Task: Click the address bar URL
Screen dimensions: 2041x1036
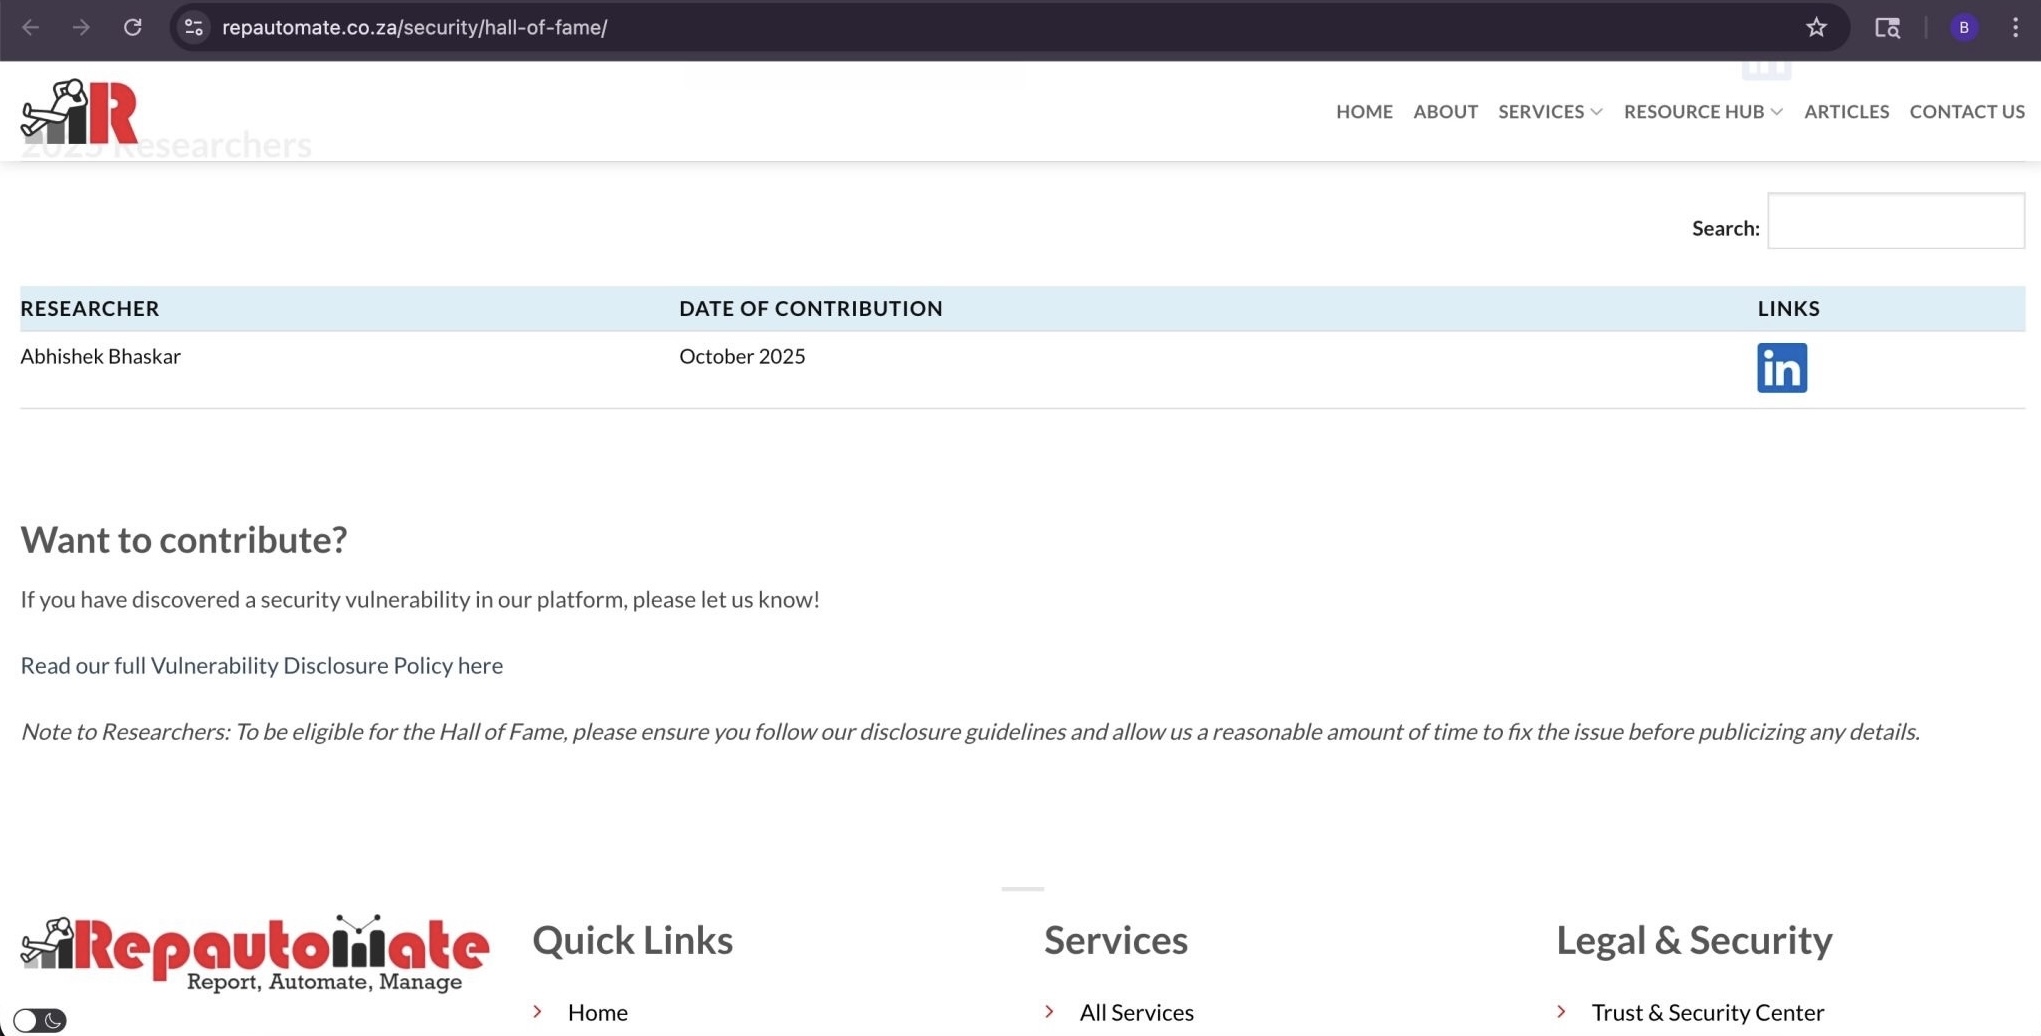Action: [414, 27]
